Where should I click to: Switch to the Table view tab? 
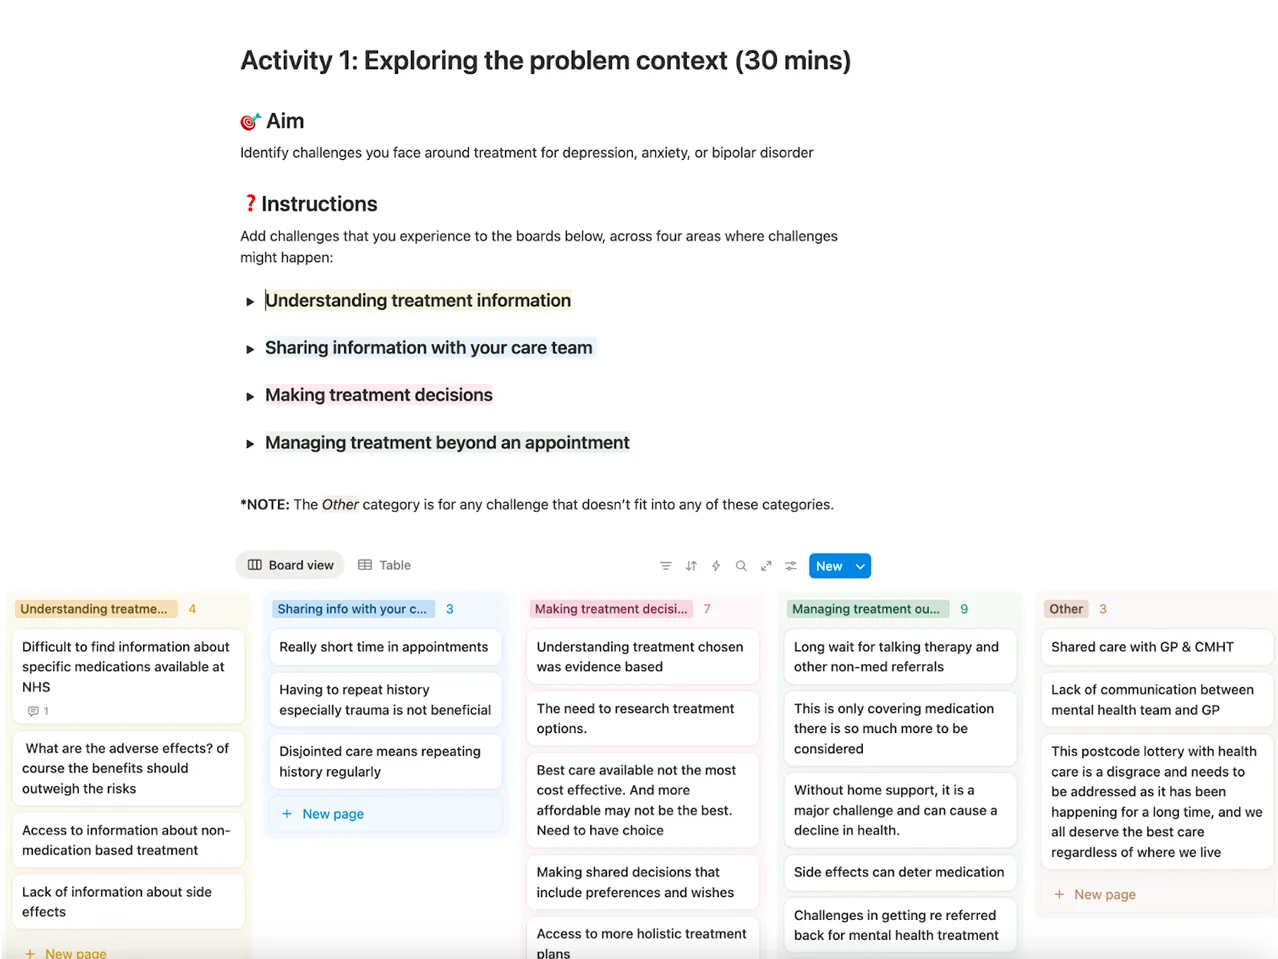point(384,565)
